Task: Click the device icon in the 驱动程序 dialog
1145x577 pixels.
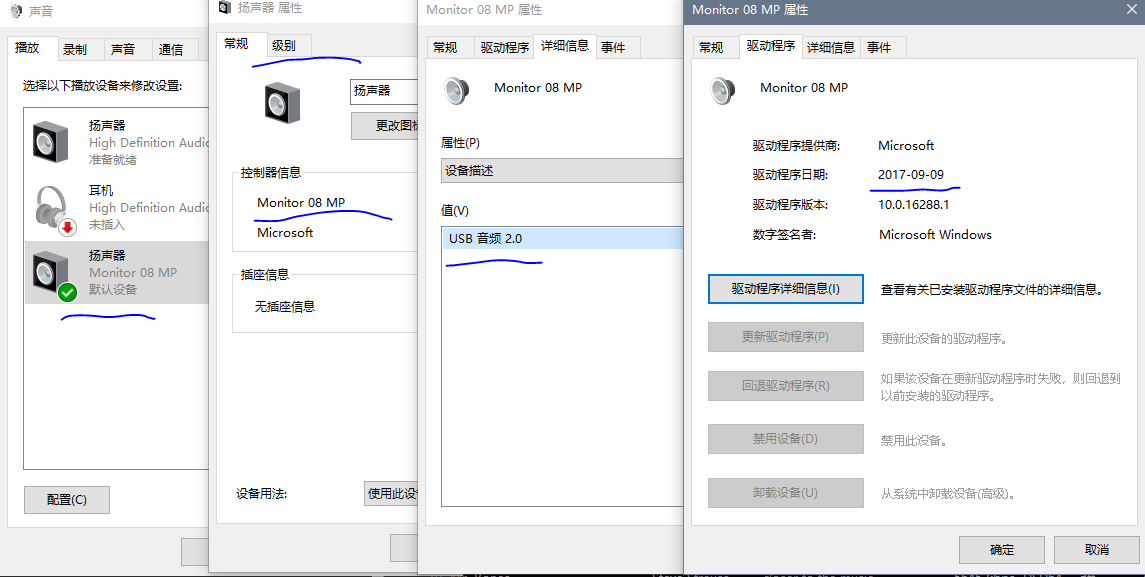Action: 722,91
